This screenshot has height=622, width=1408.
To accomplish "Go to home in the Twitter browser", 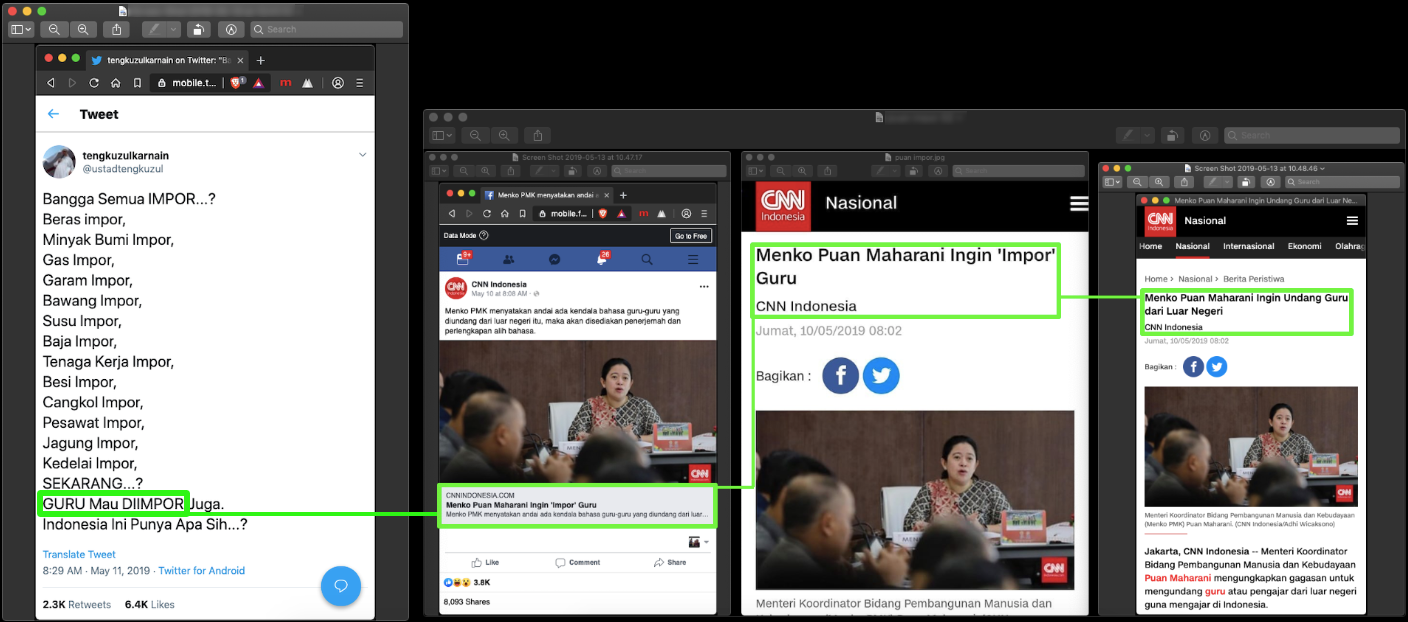I will 115,83.
